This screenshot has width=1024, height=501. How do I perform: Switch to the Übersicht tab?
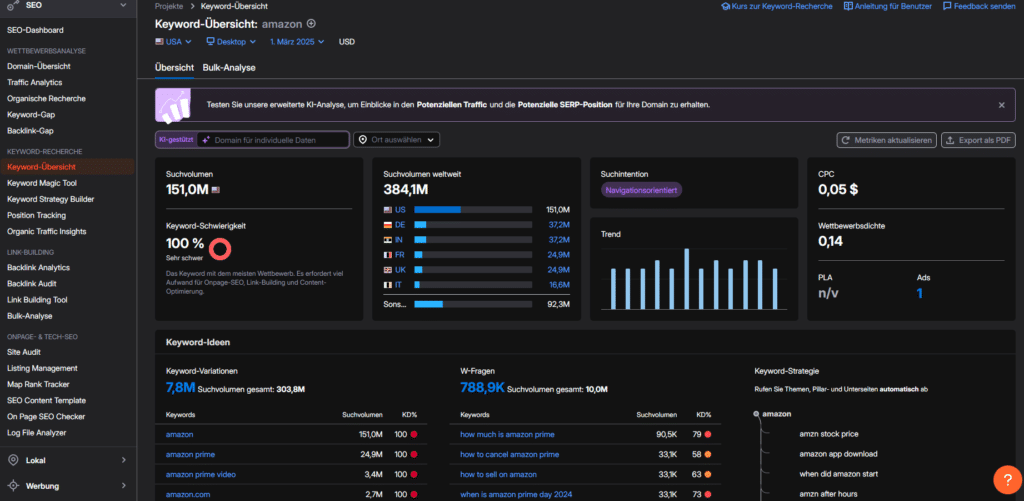point(174,67)
